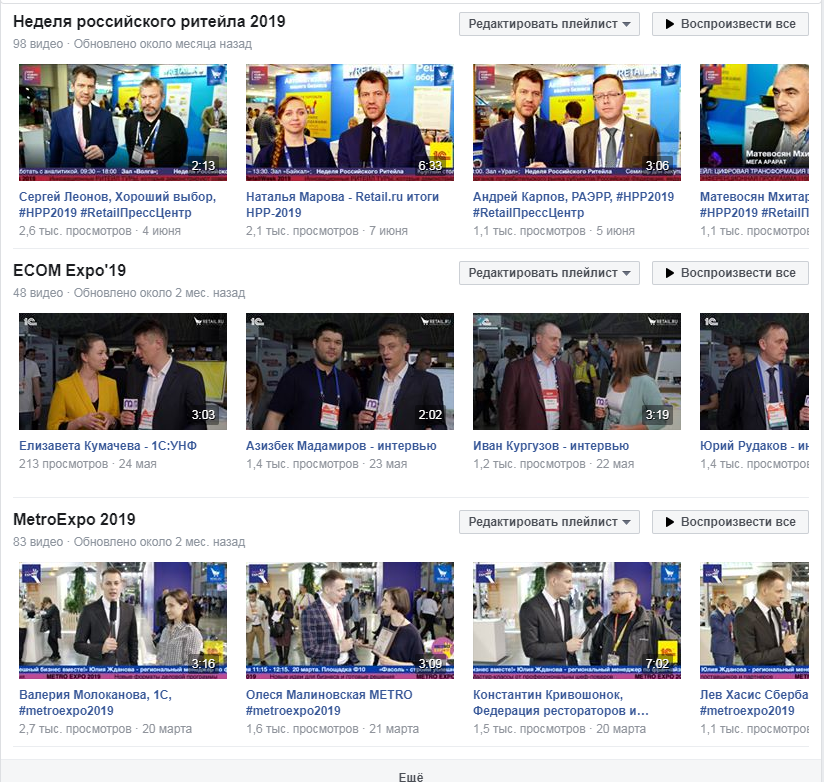Open Наталья Марова video thumbnail
This screenshot has width=824, height=782.
(350, 122)
